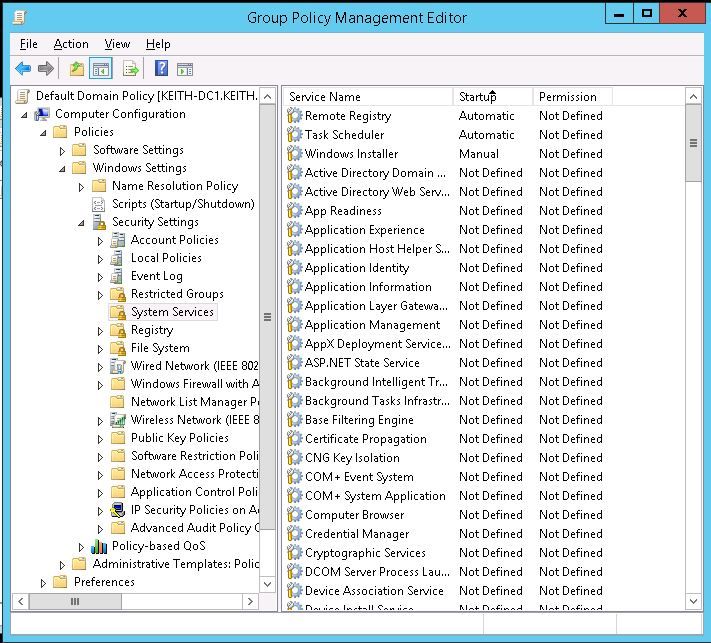
Task: Select Registry in the tree
Action: [151, 330]
